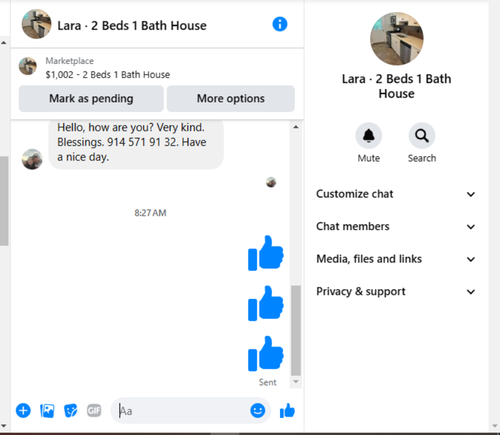This screenshot has width=500, height=435.
Task: Click the small seen-by avatar indicator
Action: pos(271,182)
